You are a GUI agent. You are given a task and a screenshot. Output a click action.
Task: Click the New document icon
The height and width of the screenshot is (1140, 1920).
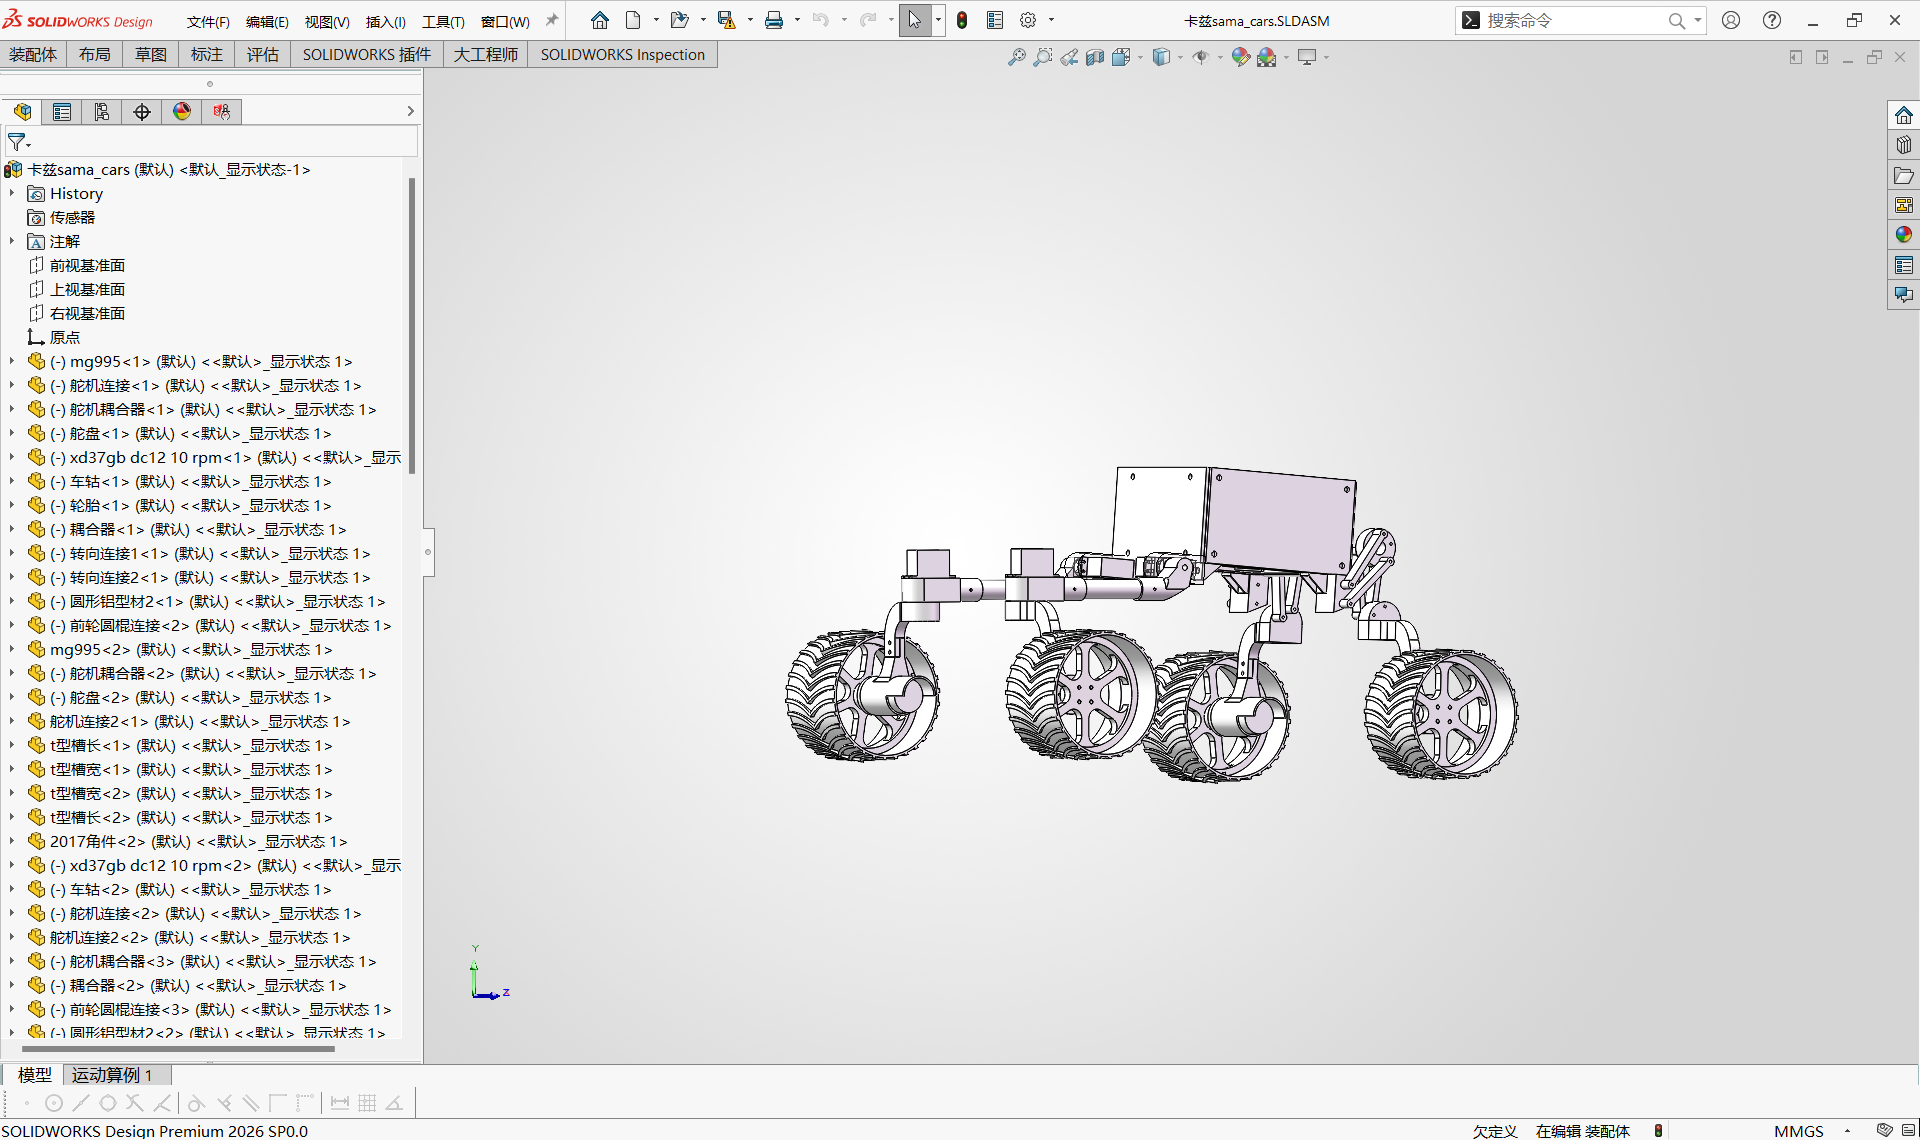click(633, 20)
